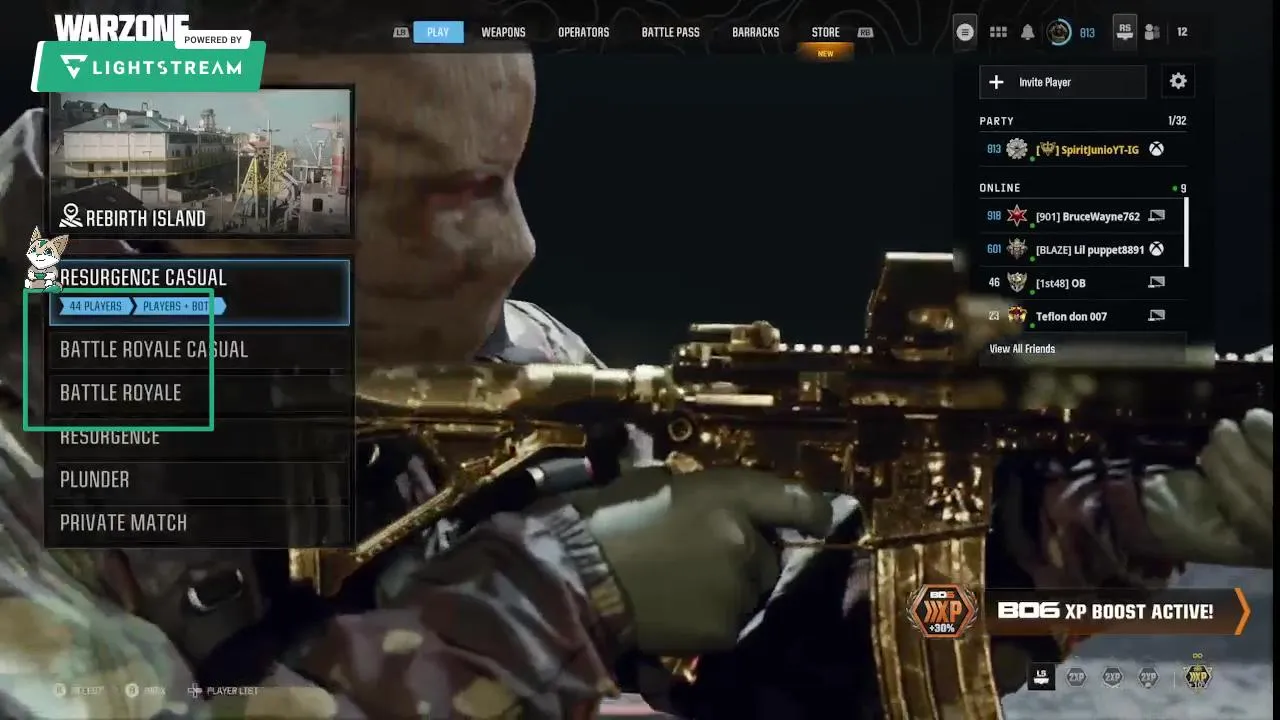Click PC platform icon beside BruceWayne762
The image size is (1280, 720).
tap(1157, 216)
